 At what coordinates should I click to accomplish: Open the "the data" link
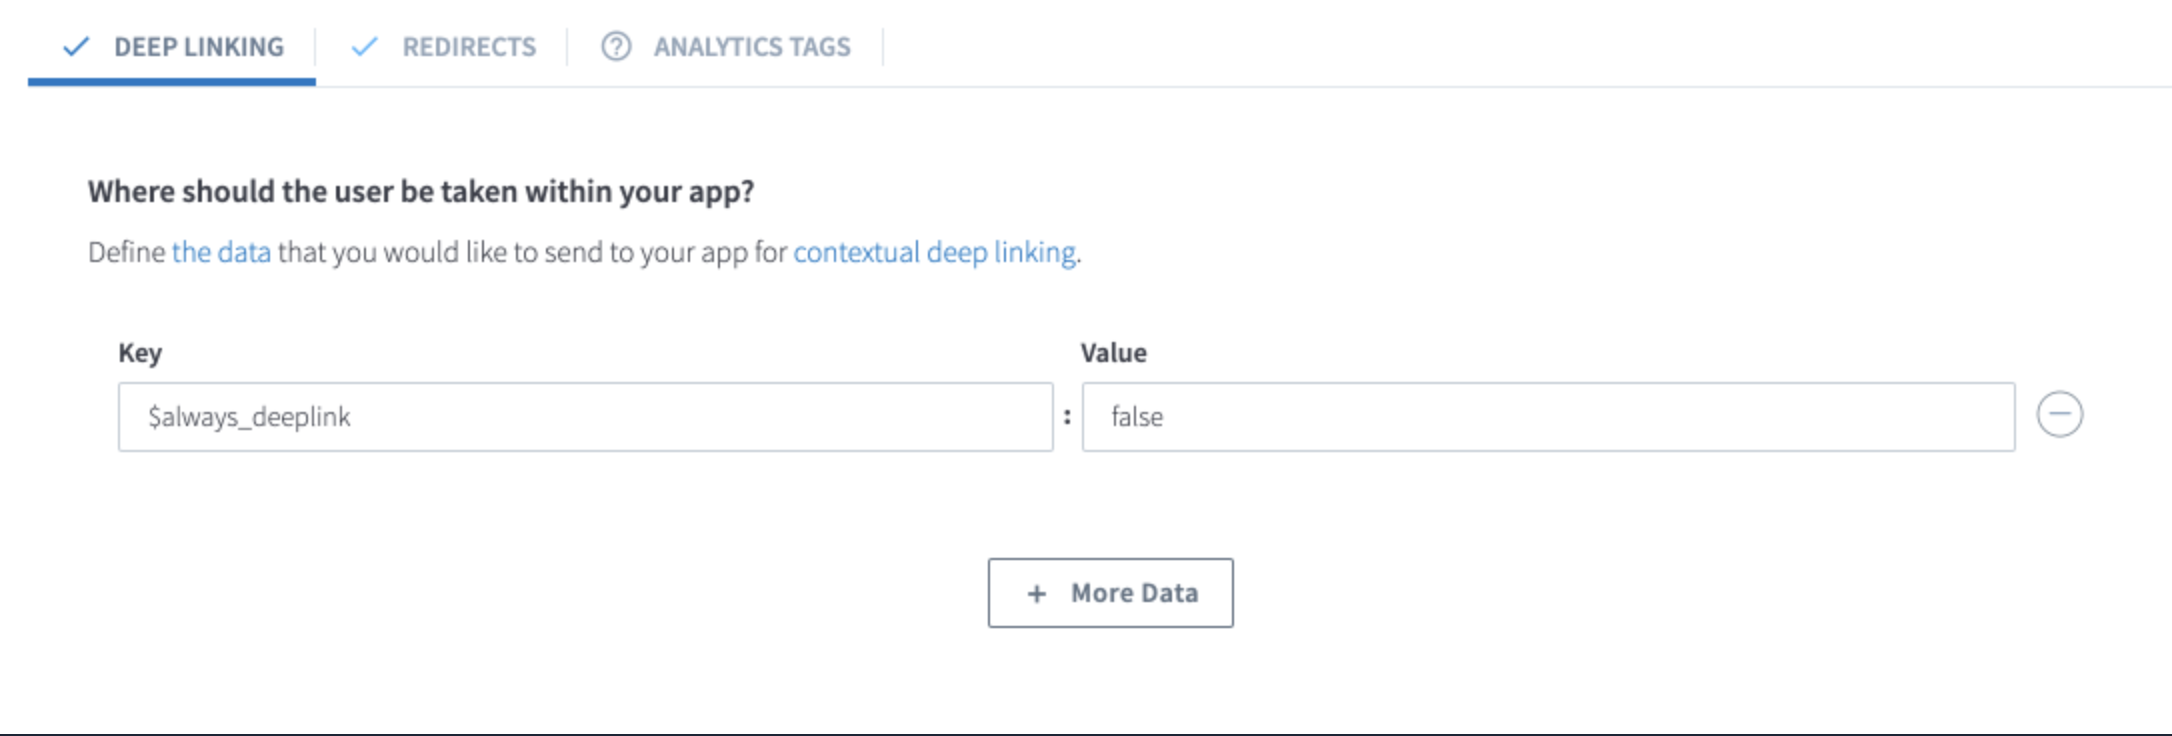[x=221, y=252]
